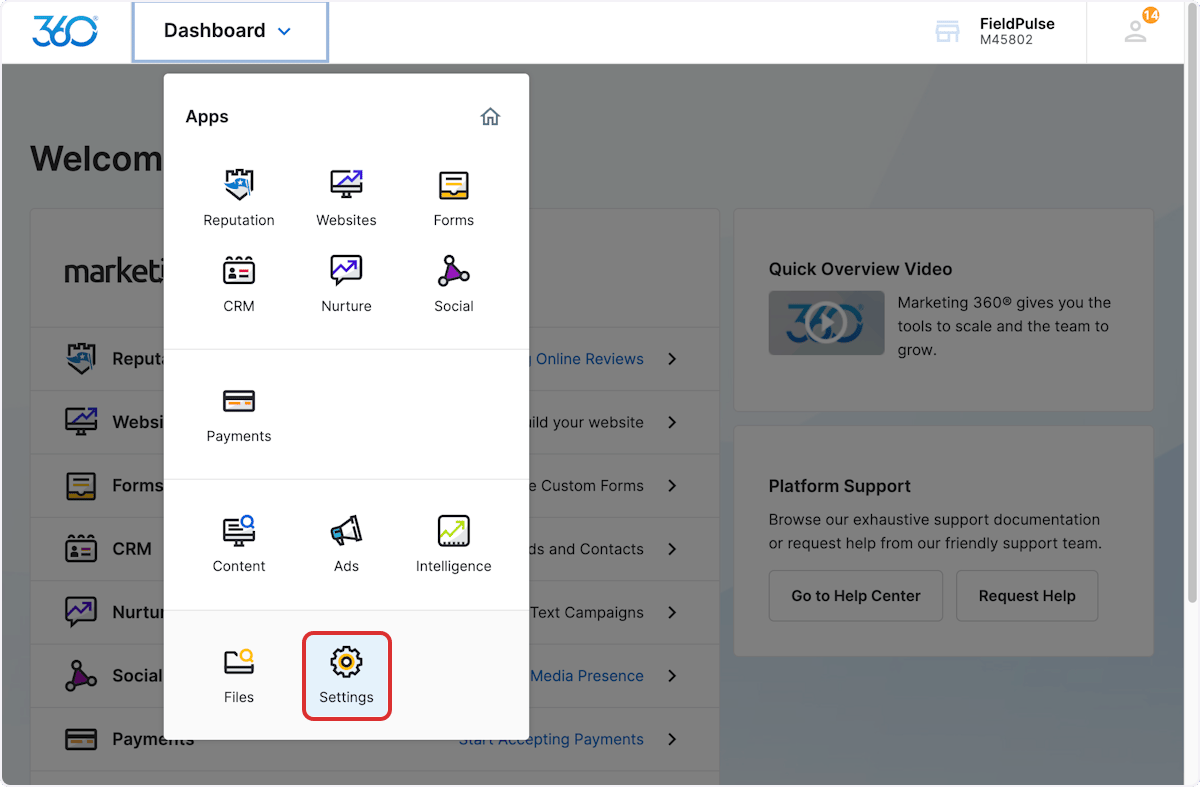Open the Start Accepting Payments link
Image resolution: width=1200 pixels, height=787 pixels.
tap(551, 739)
